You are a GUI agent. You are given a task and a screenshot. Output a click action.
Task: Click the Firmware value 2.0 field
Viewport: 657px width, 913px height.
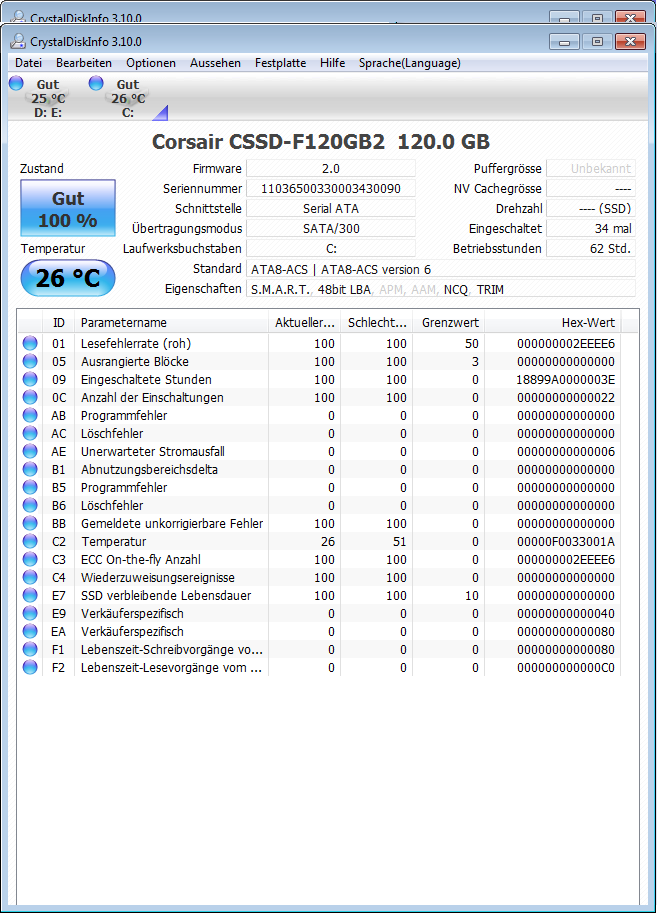(331, 169)
